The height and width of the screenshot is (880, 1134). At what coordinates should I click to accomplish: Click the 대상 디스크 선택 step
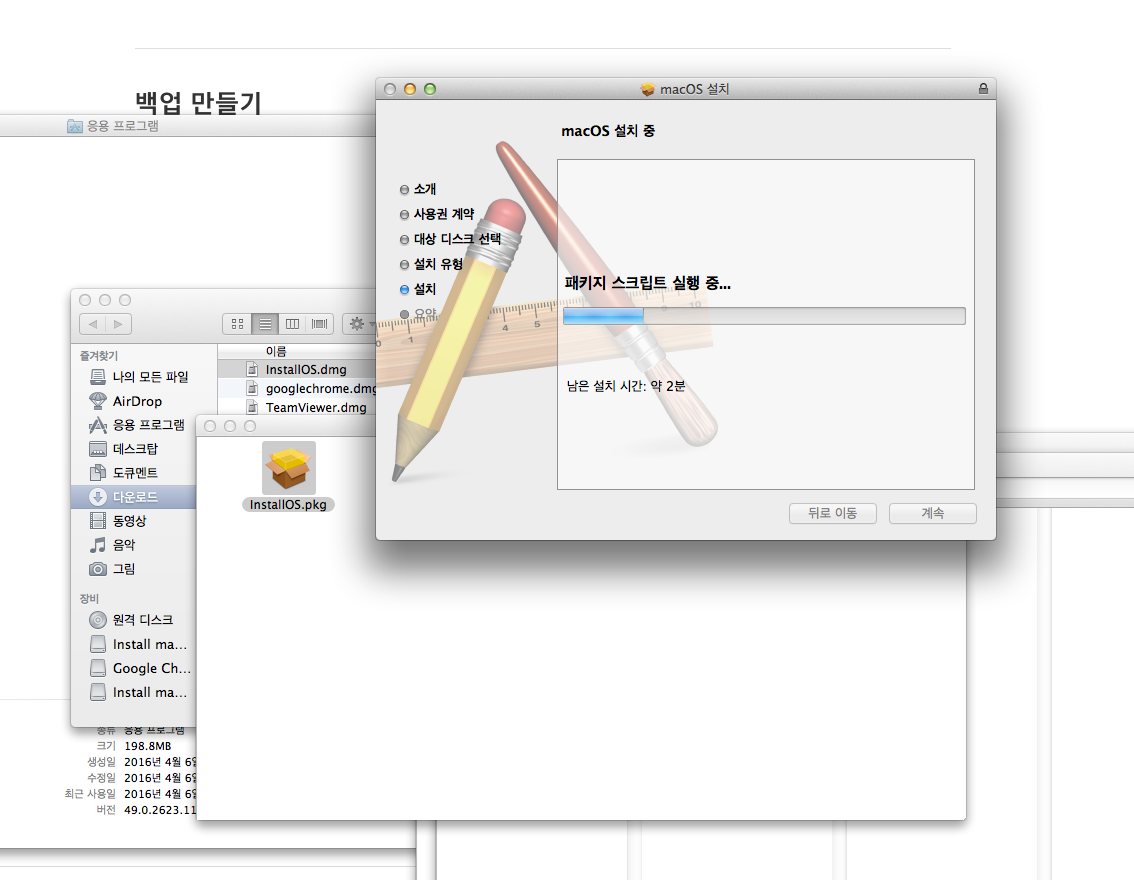[x=450, y=239]
